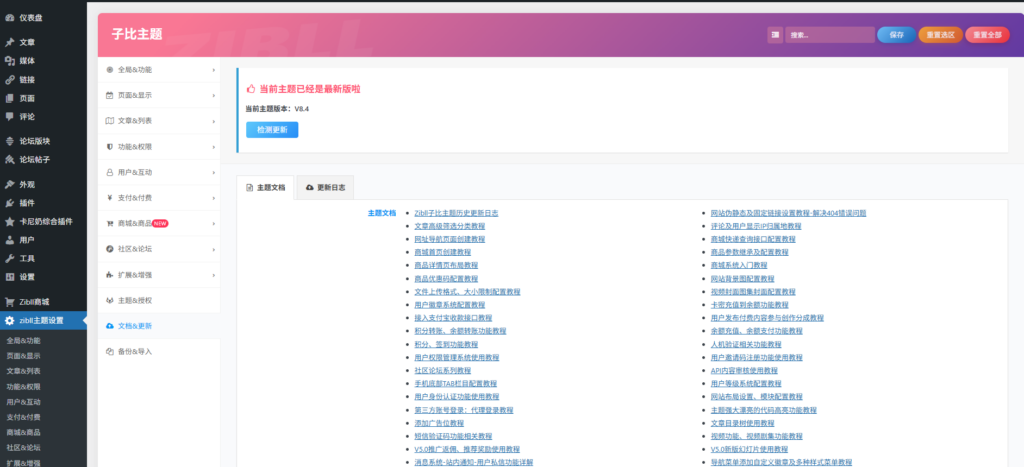Click the NEW badge on 商城&商品
Screen dimensions: 1024x467
pyautogui.click(x=160, y=223)
